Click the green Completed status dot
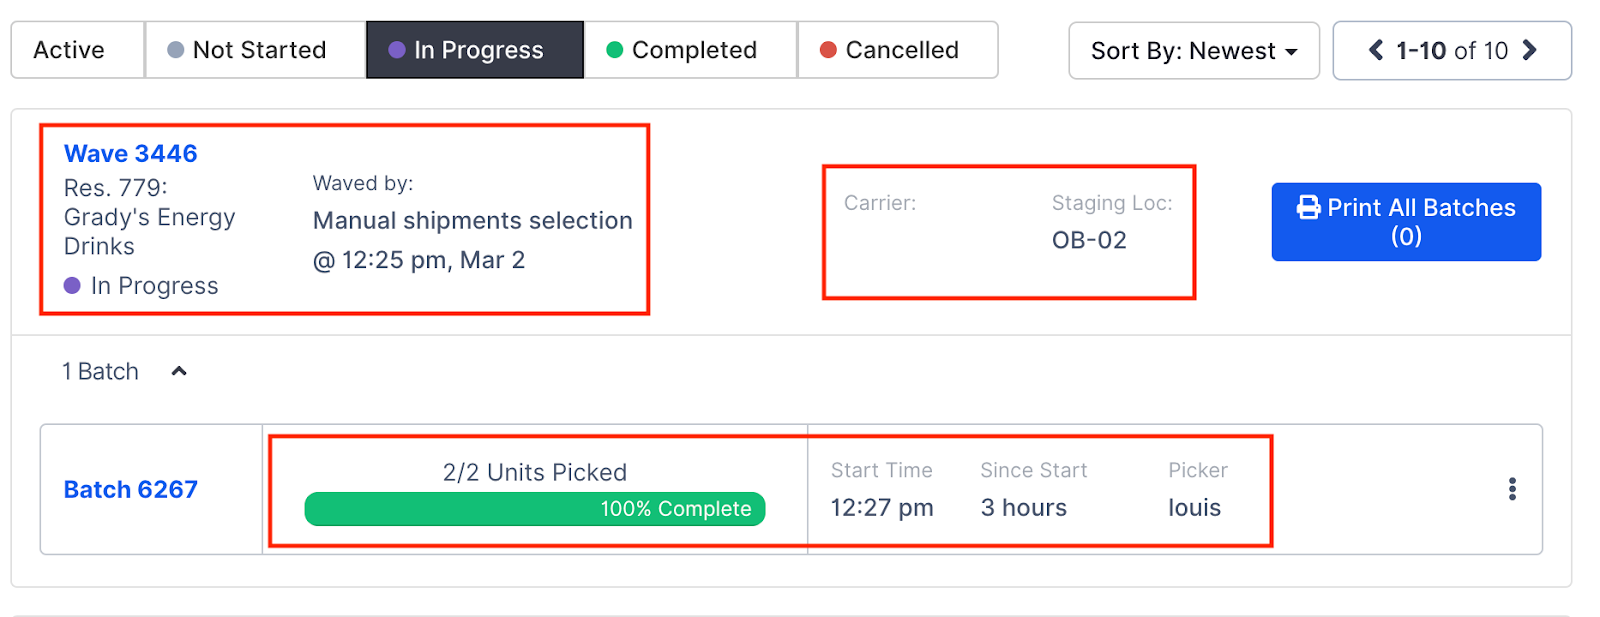Viewport: 1600px width, 617px height. 615,49
